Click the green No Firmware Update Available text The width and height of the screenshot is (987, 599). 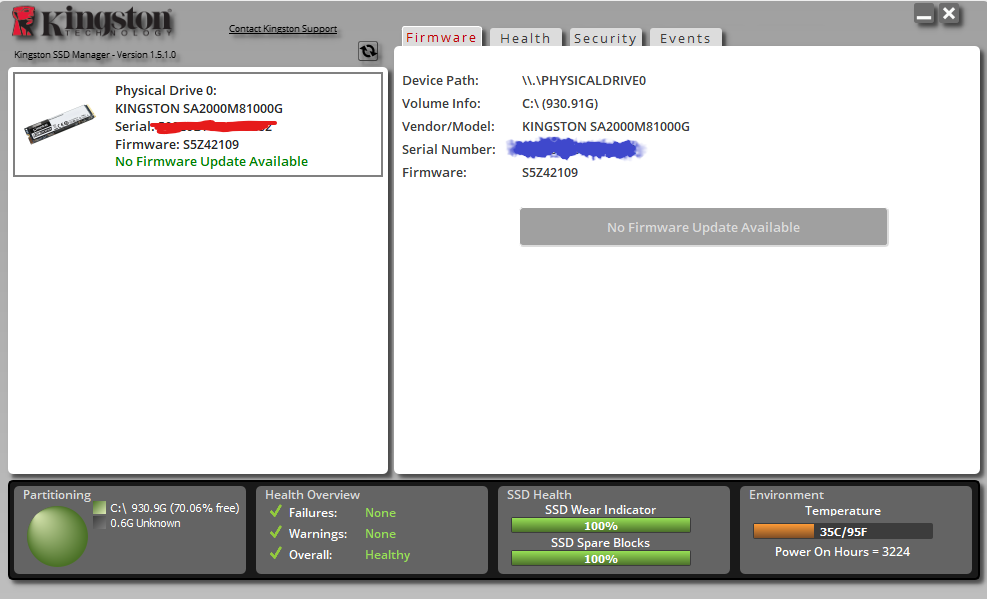[x=212, y=162]
